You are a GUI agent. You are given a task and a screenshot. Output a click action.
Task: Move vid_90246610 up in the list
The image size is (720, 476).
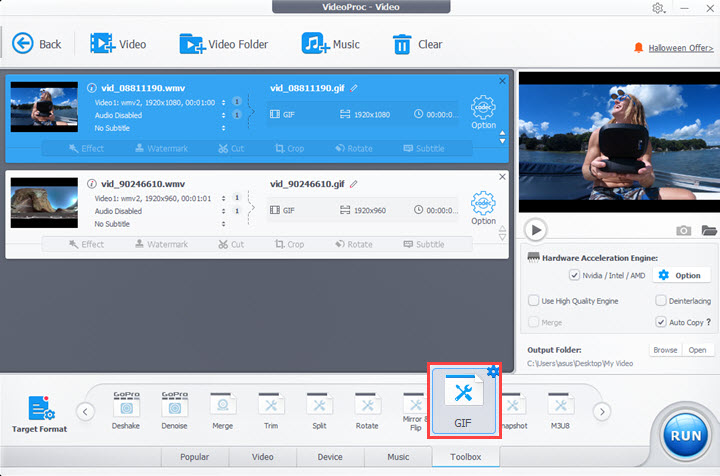coord(502,229)
